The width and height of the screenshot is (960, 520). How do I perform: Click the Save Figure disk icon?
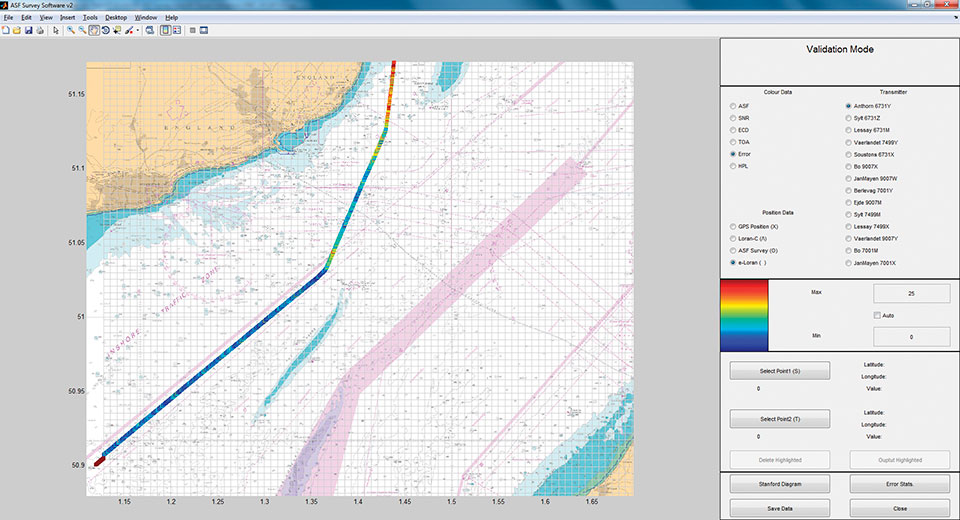tap(28, 30)
